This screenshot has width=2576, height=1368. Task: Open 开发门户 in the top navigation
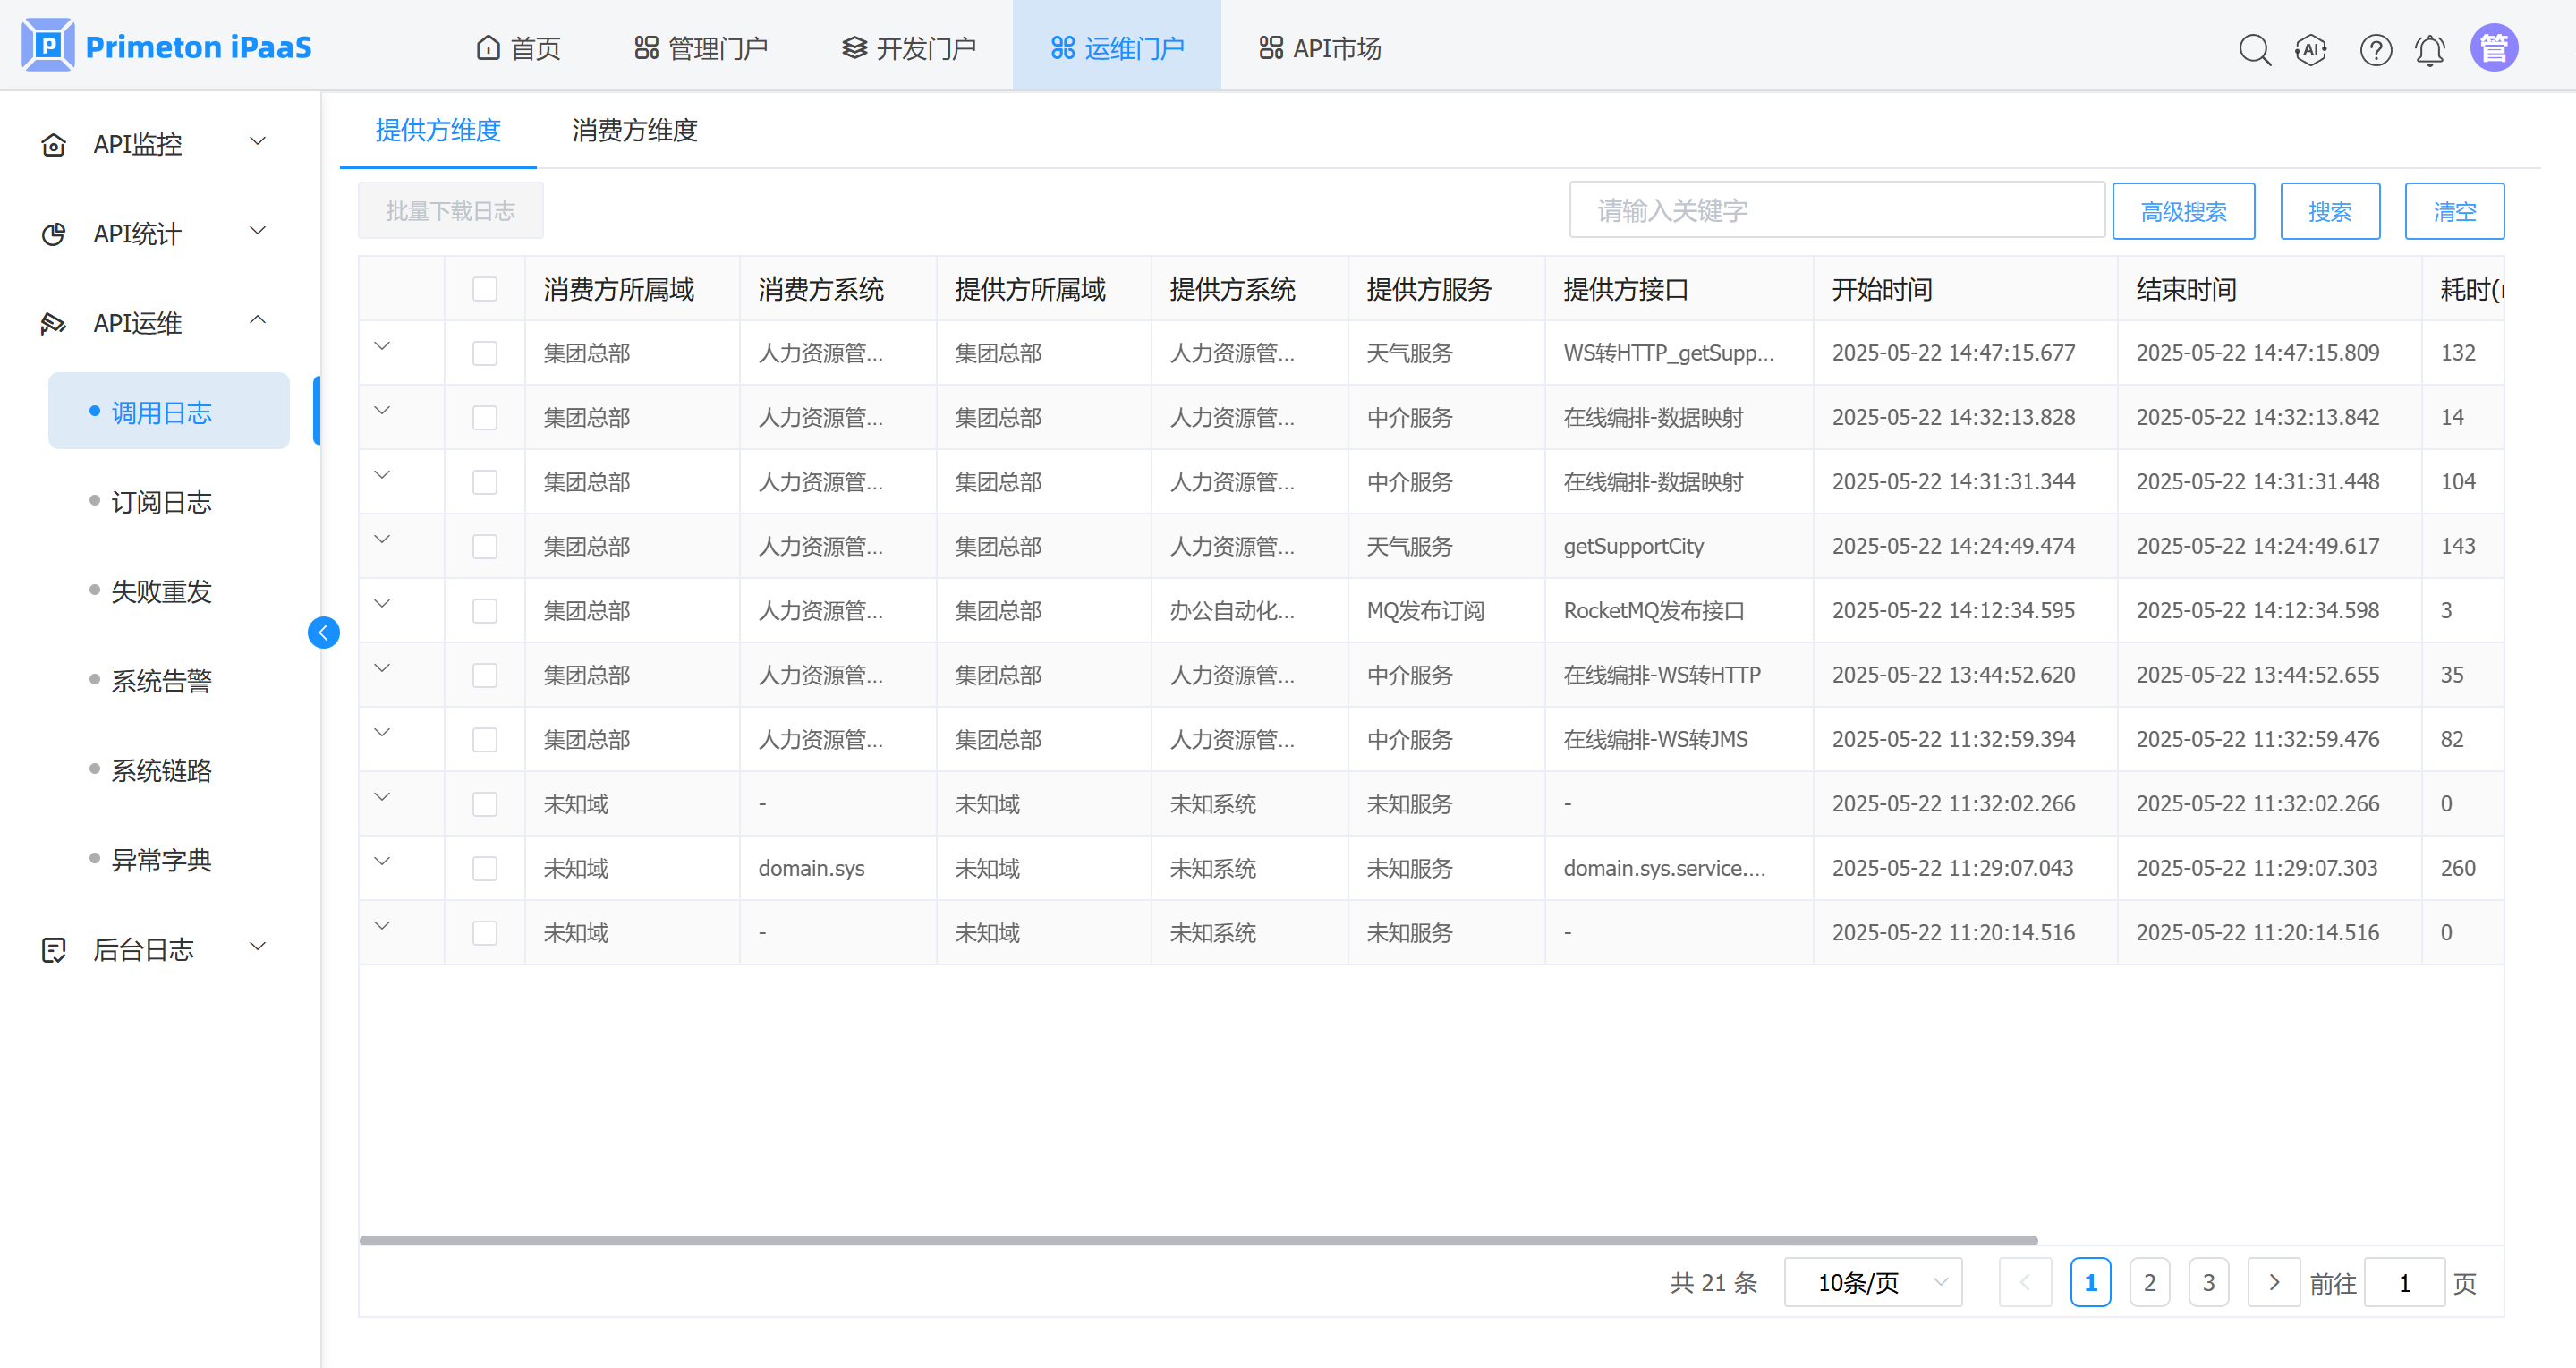tap(908, 48)
